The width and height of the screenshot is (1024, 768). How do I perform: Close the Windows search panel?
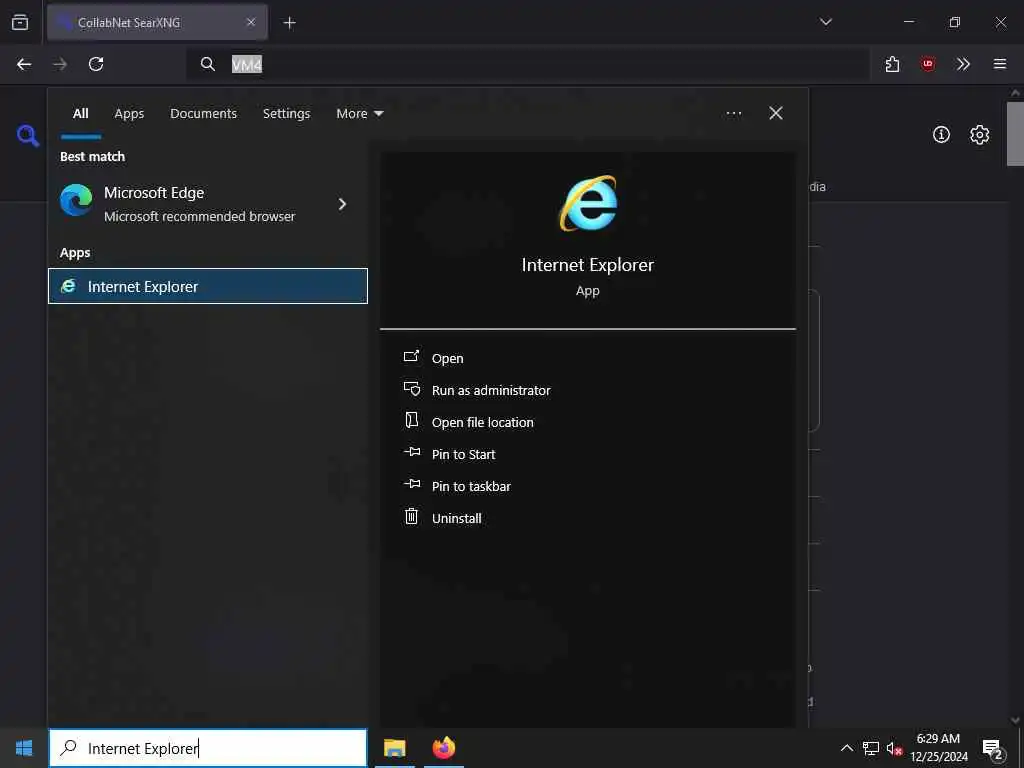click(775, 114)
